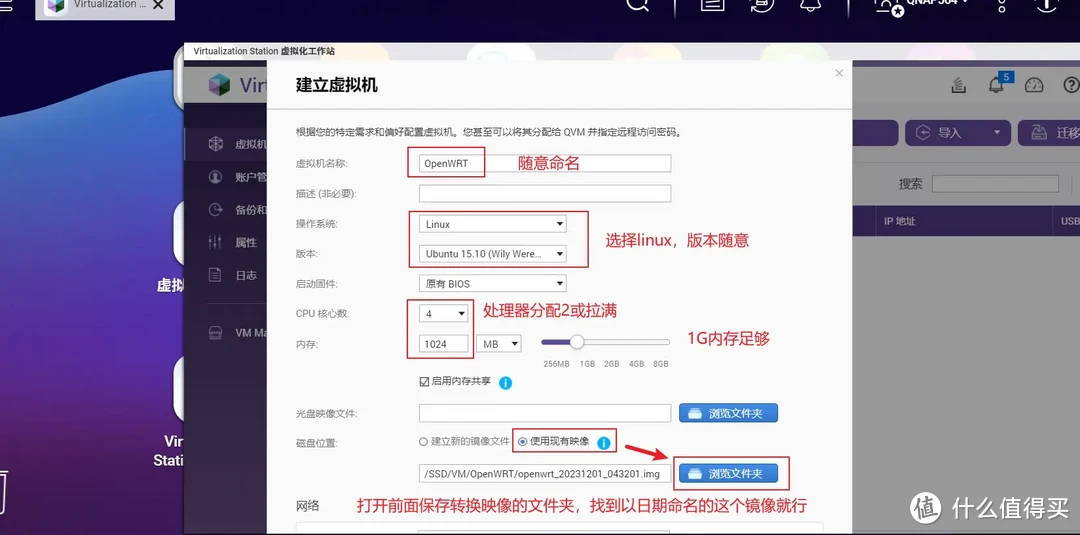Screen dimensions: 1080x535
Task: Click the 描述 (非必要) input field
Action: point(545,193)
